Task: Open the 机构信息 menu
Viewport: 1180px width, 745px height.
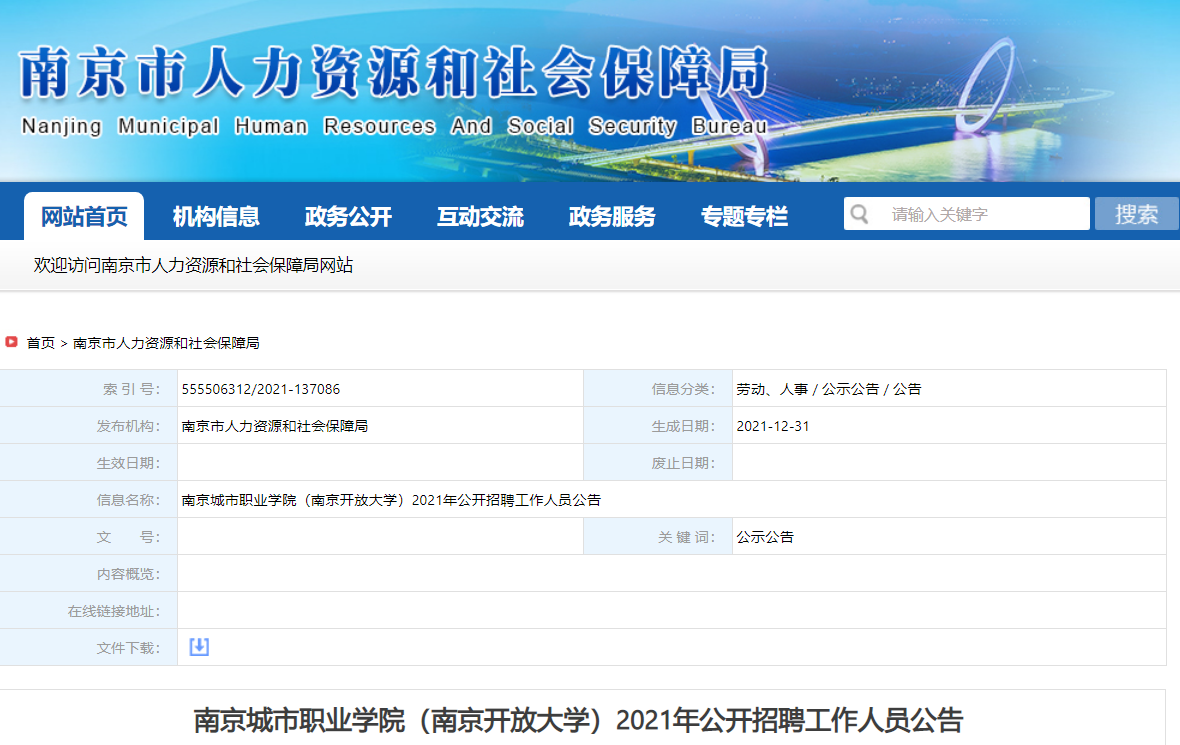Action: [216, 217]
